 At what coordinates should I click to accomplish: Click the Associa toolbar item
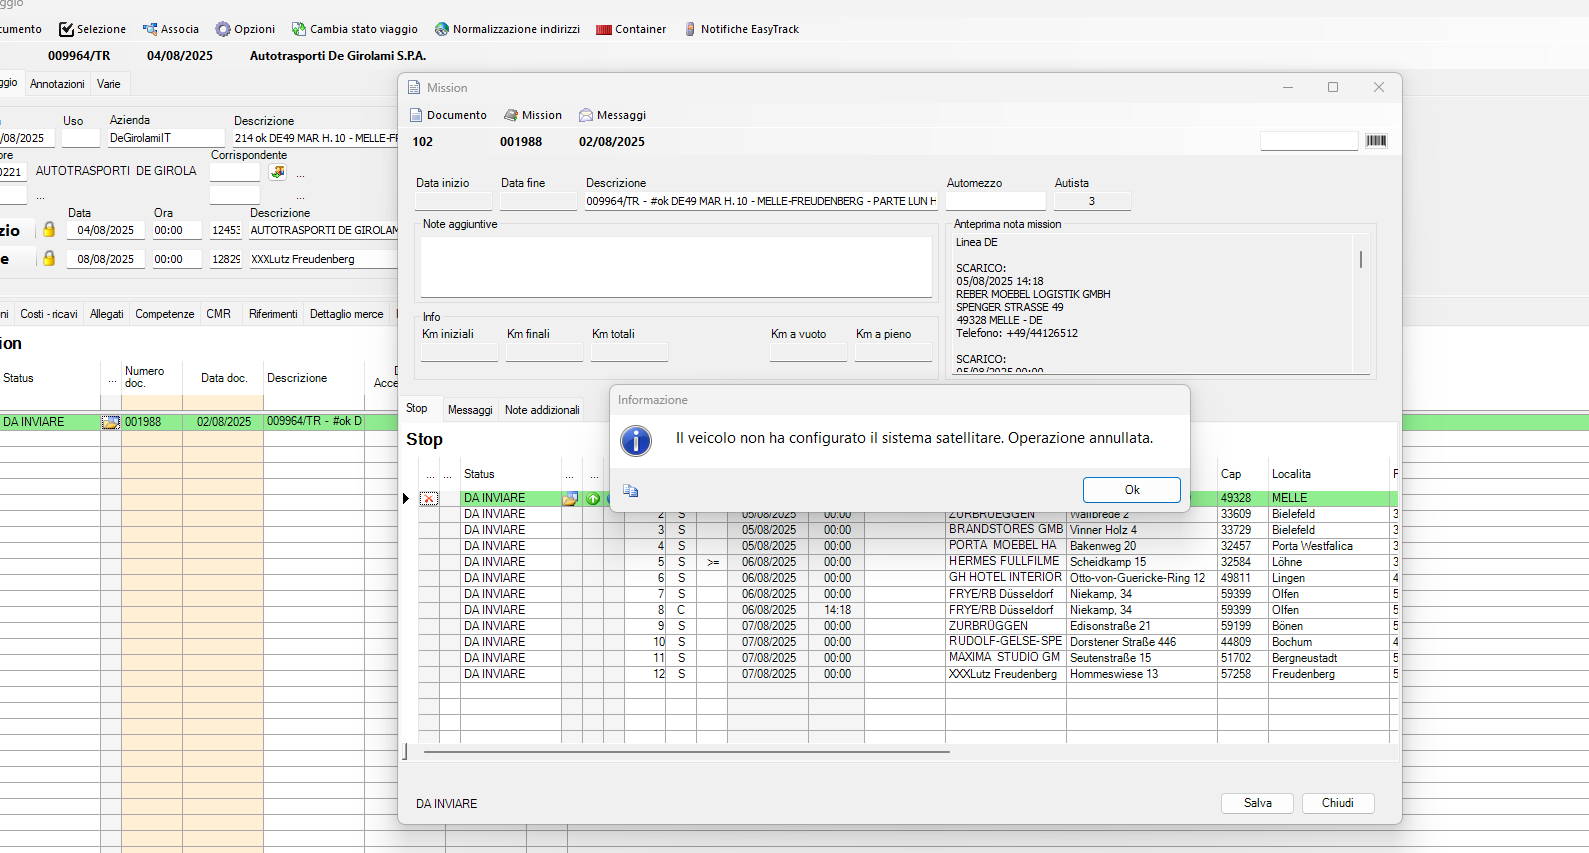click(x=171, y=29)
